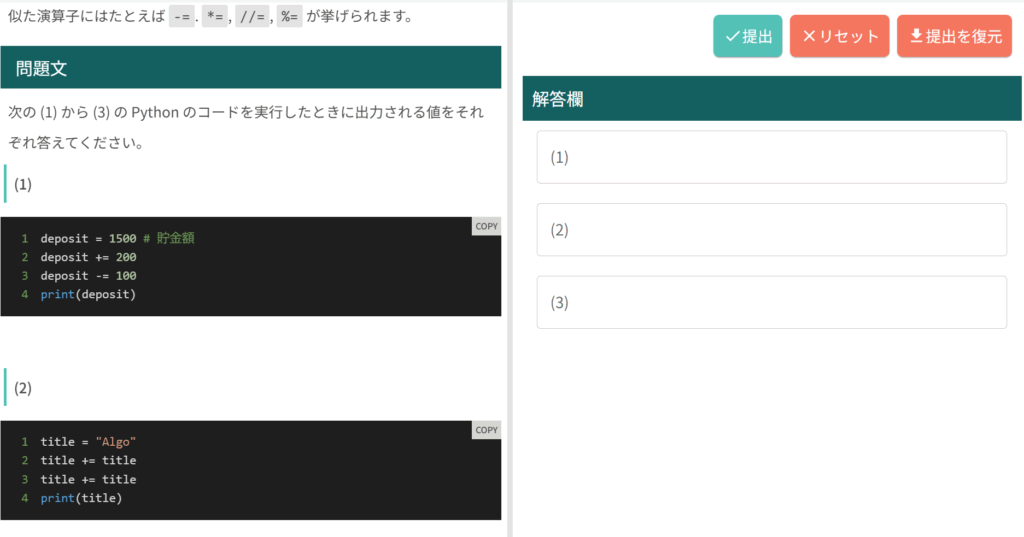Click the inline code chip "*="
1024x537 pixels.
(x=214, y=17)
